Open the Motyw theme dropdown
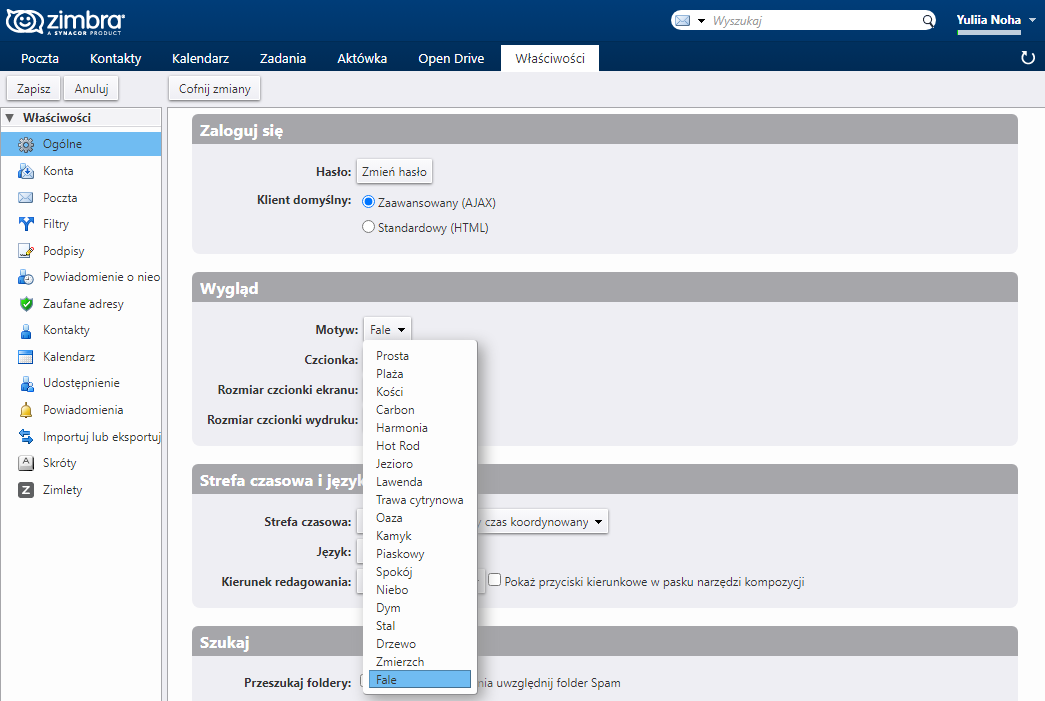Viewport: 1045px width, 701px height. [387, 329]
